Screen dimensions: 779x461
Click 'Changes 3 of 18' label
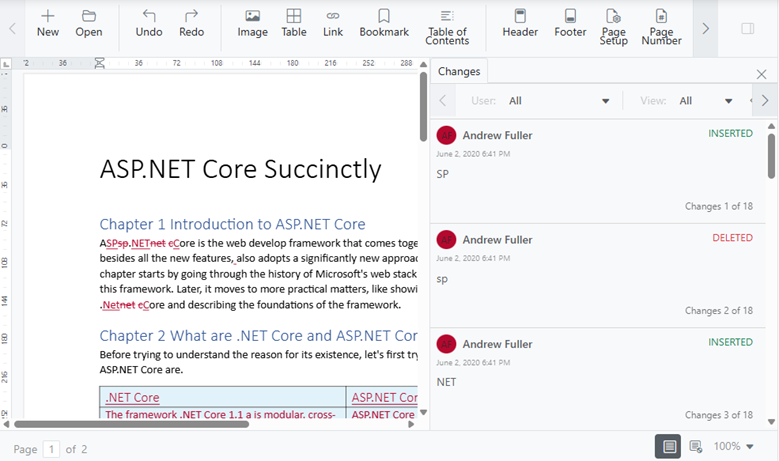pos(718,415)
